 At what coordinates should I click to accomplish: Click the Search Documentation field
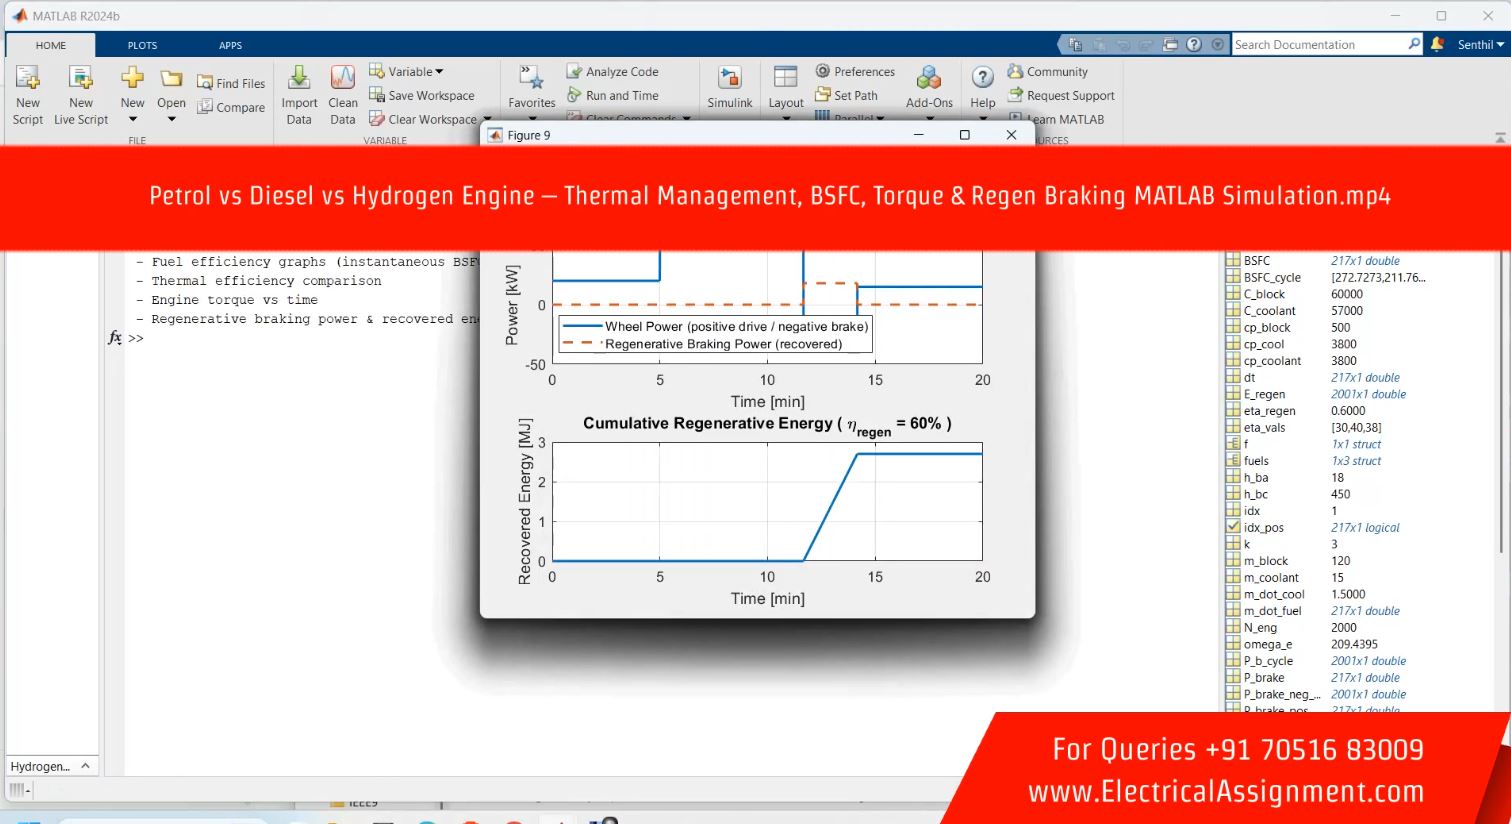tap(1318, 44)
